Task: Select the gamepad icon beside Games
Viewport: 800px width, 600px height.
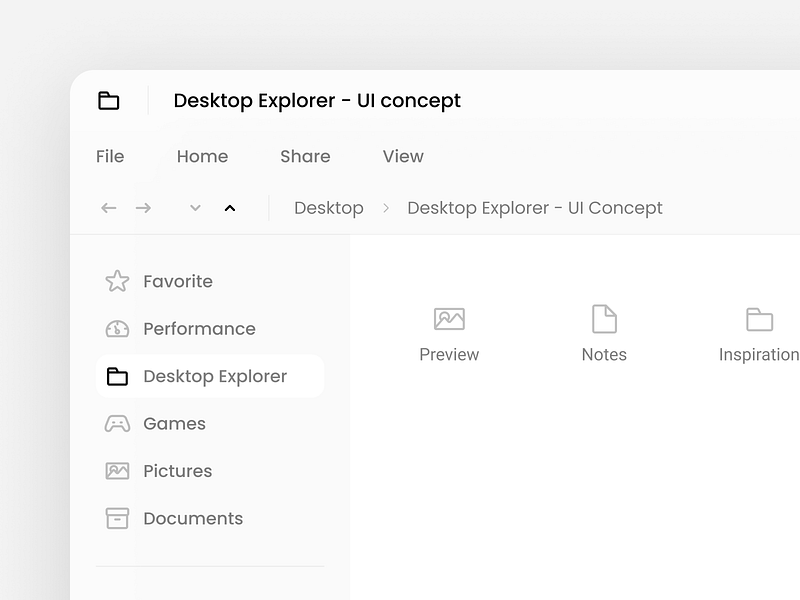Action: pyautogui.click(x=117, y=423)
